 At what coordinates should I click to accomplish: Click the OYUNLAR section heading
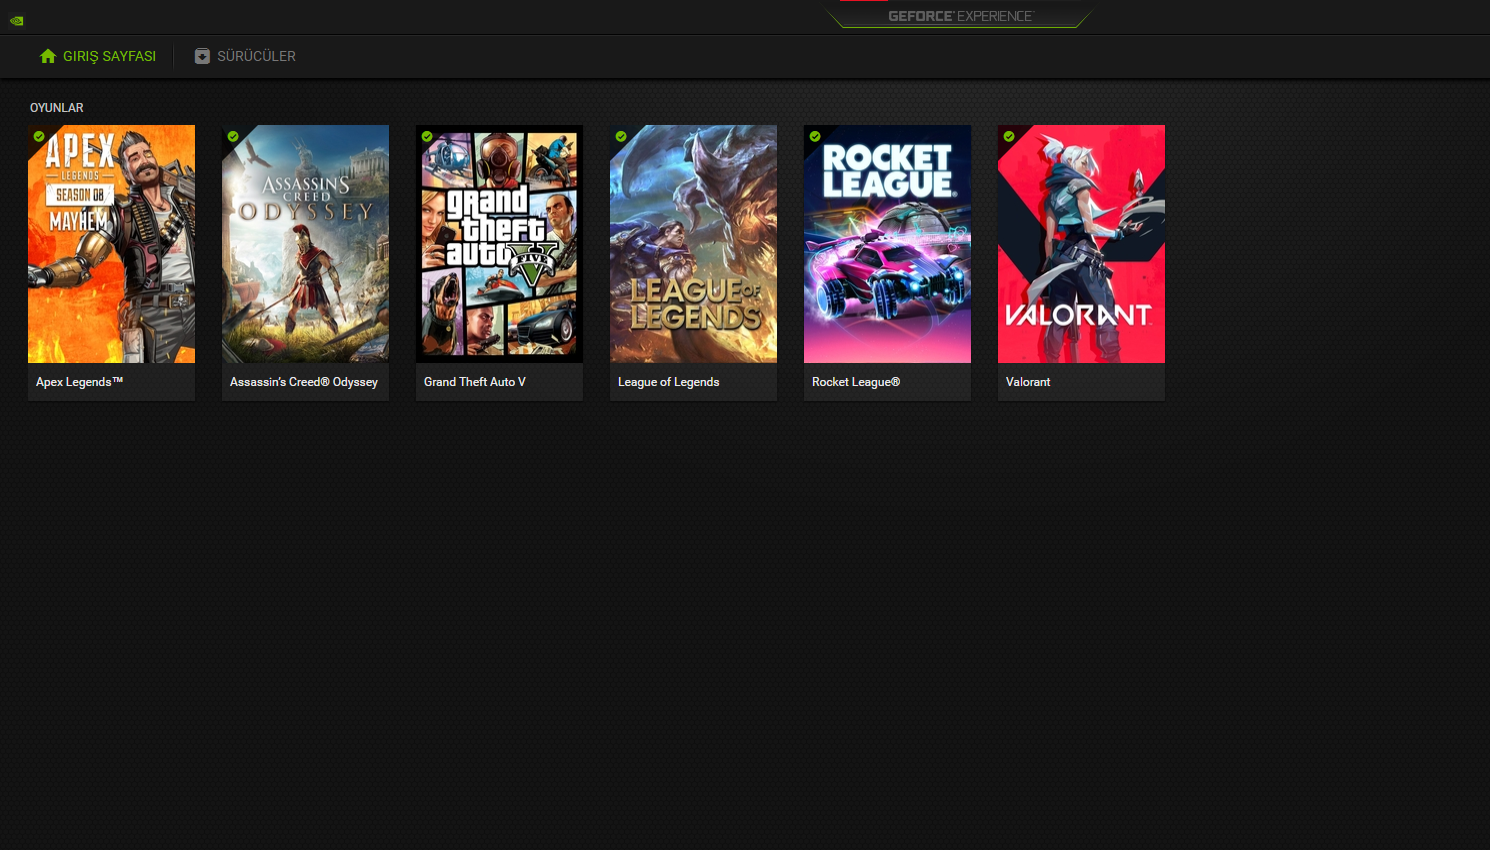57,108
